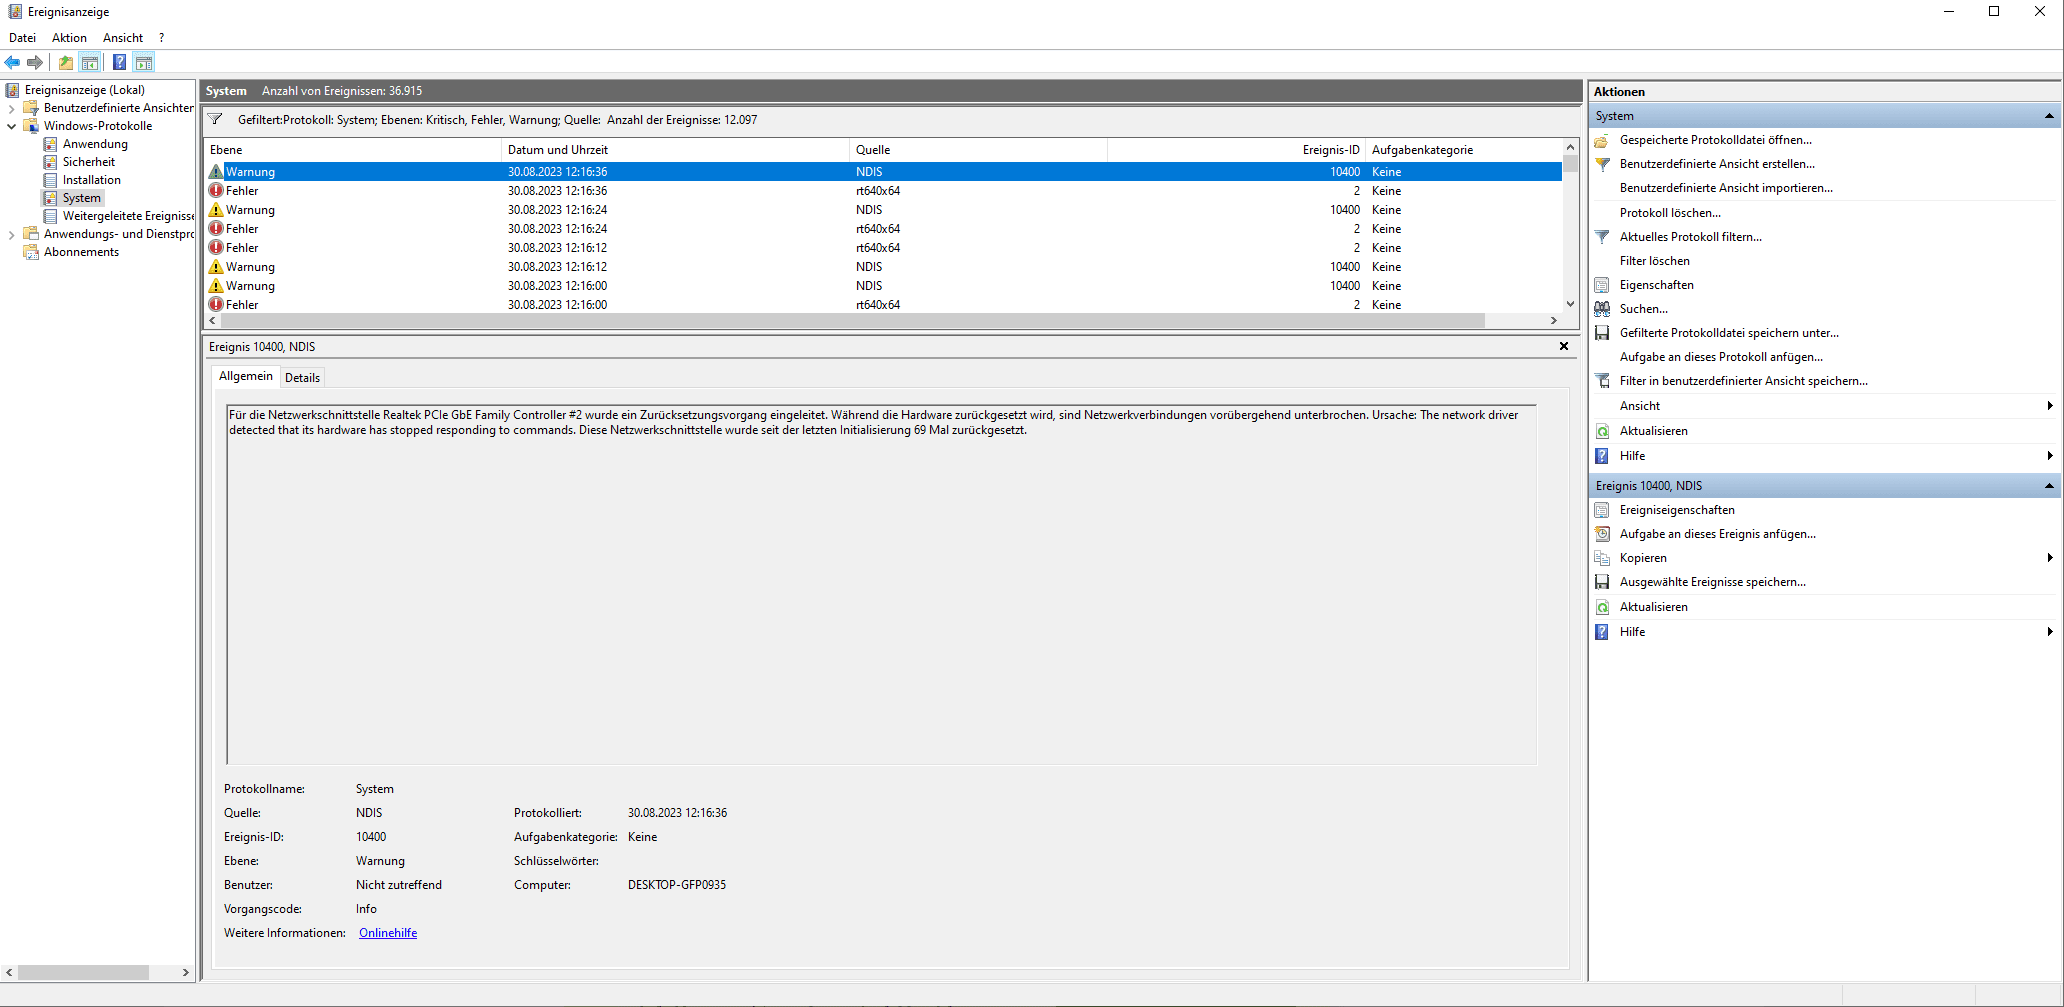Click icon beside Filter in benutzerdefinierter Ansicht speichern
The image size is (2064, 1007).
pyautogui.click(x=1602, y=381)
